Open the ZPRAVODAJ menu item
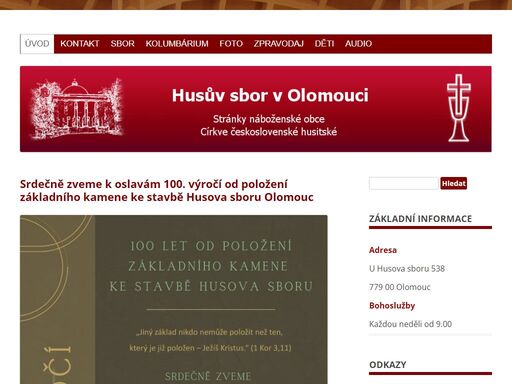512x384 pixels. pos(279,44)
